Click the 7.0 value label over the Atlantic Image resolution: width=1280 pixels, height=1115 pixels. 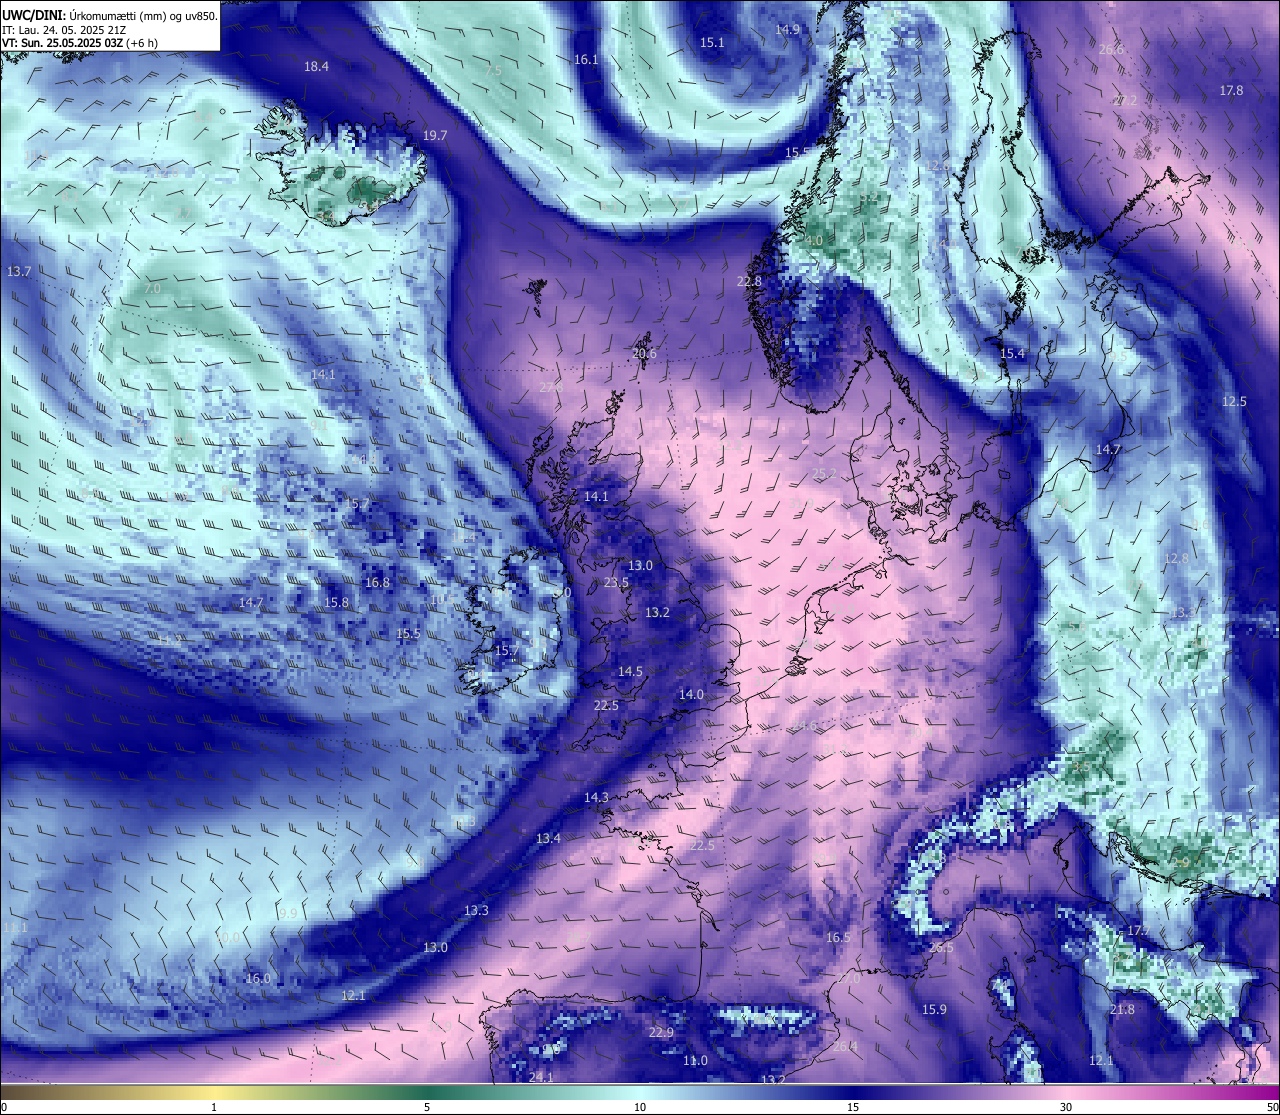point(152,288)
